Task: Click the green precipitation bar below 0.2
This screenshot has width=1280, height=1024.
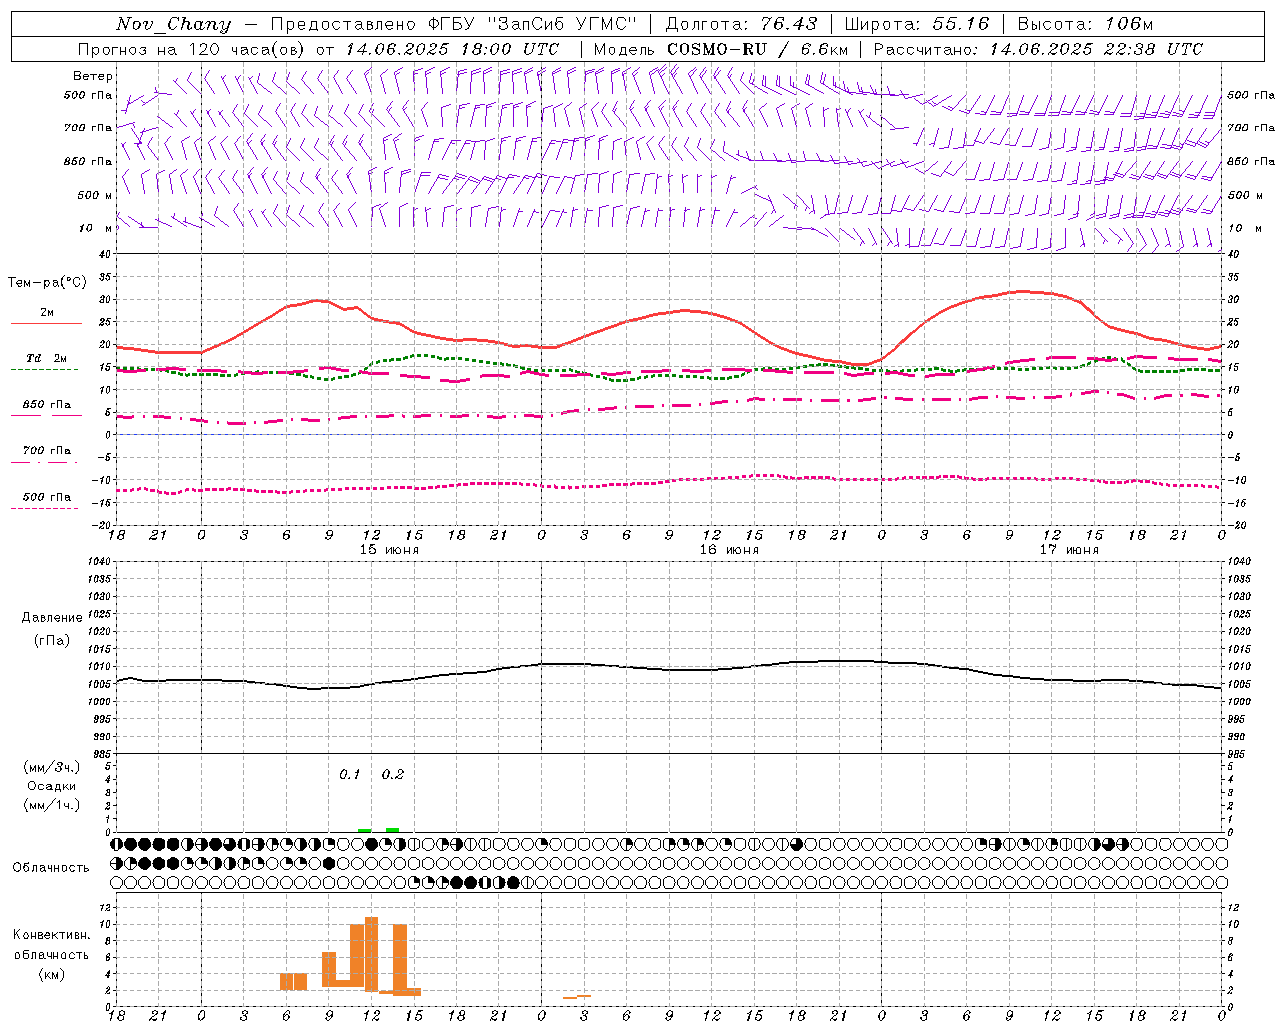Action: pos(393,830)
